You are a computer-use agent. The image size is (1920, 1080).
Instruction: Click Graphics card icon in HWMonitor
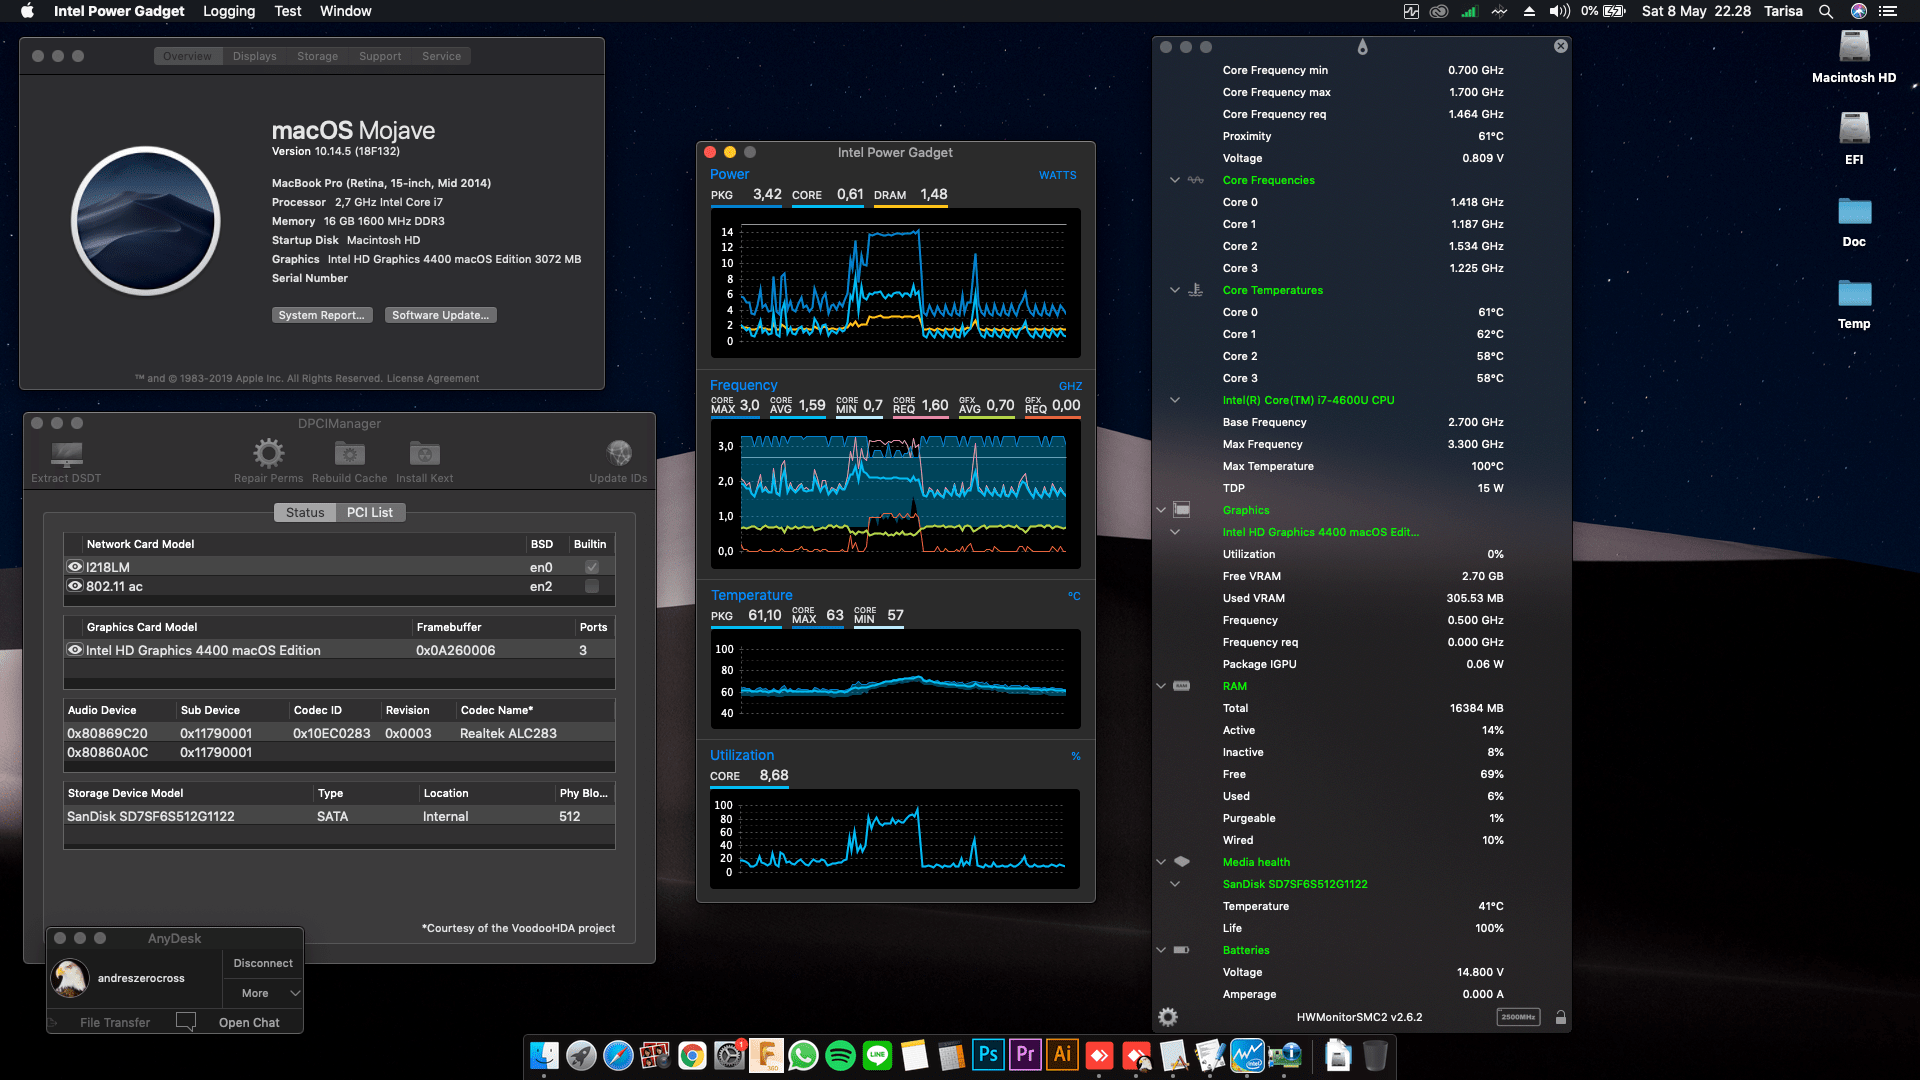tap(1181, 510)
